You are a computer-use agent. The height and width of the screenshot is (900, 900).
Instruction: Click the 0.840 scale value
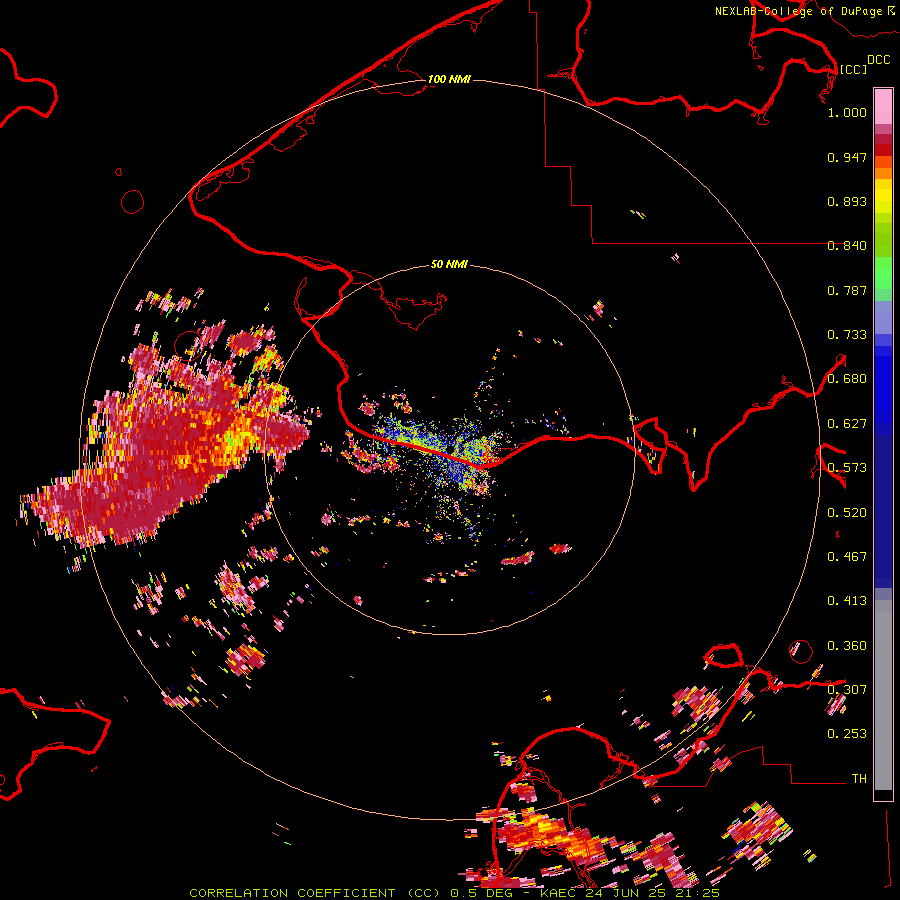click(x=847, y=246)
